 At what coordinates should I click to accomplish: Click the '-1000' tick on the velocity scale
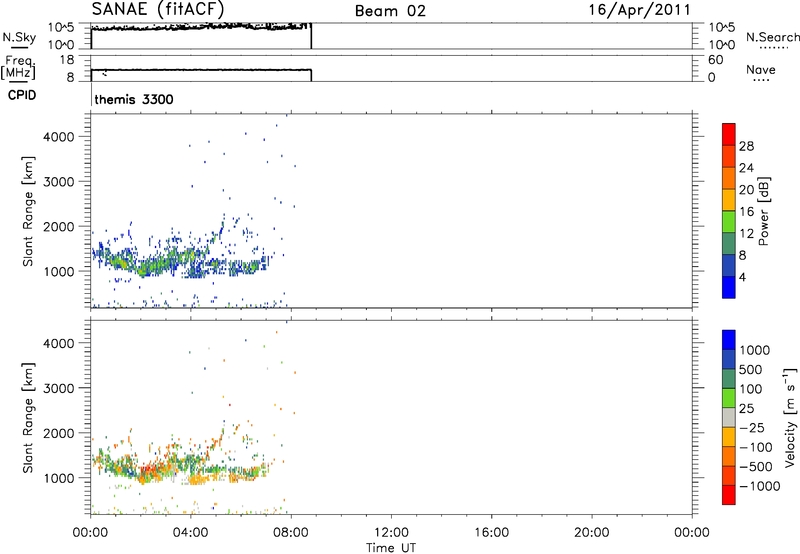760,486
